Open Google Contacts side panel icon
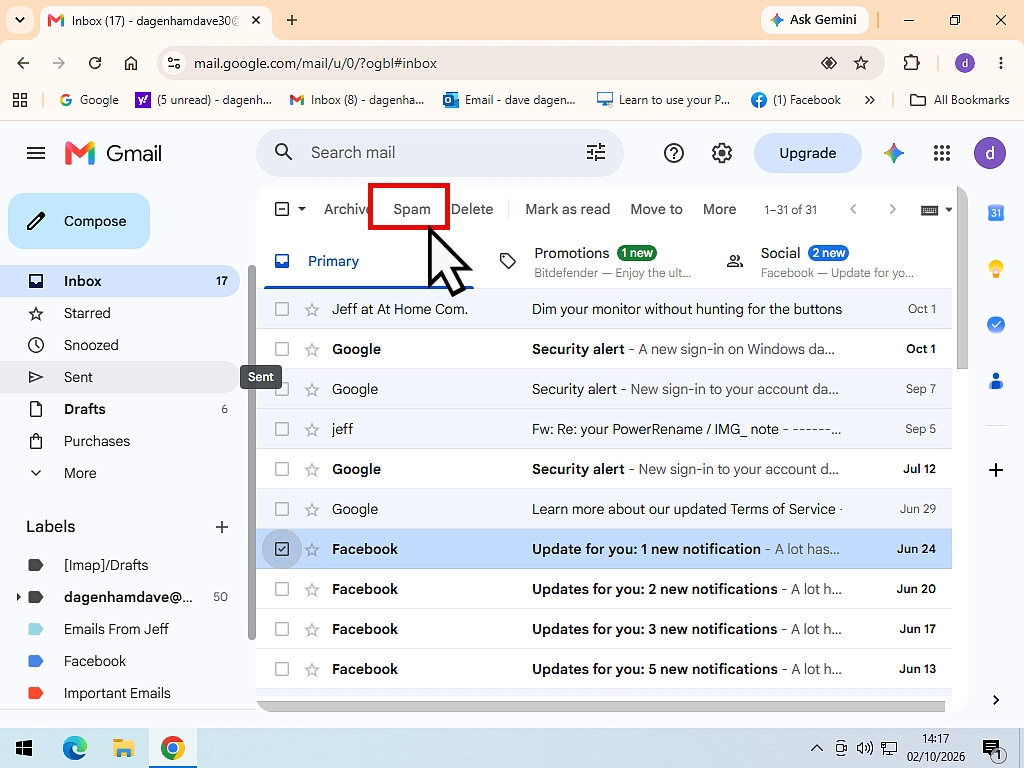This screenshot has height=768, width=1024. tap(995, 381)
